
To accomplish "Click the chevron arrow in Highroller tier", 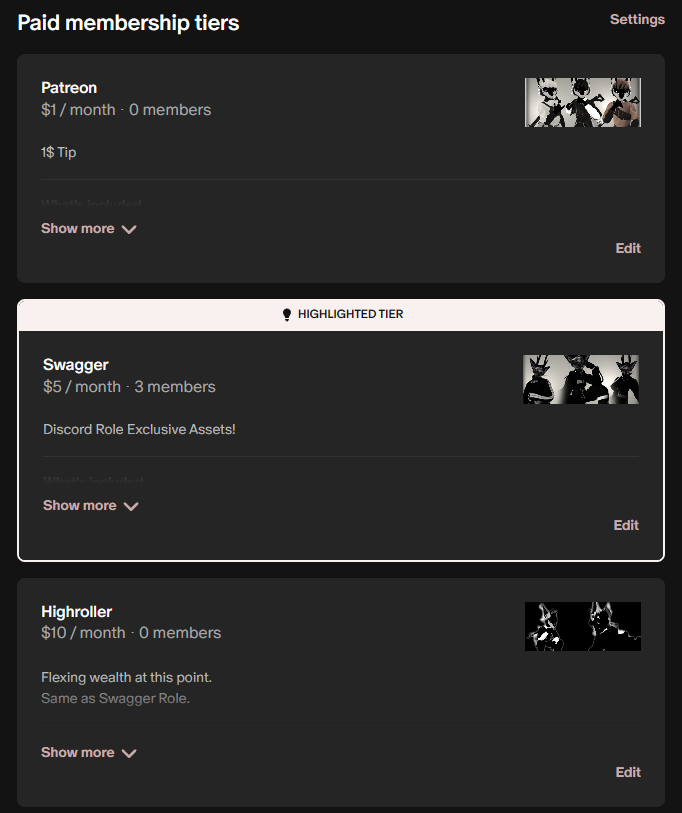I will [x=129, y=753].
